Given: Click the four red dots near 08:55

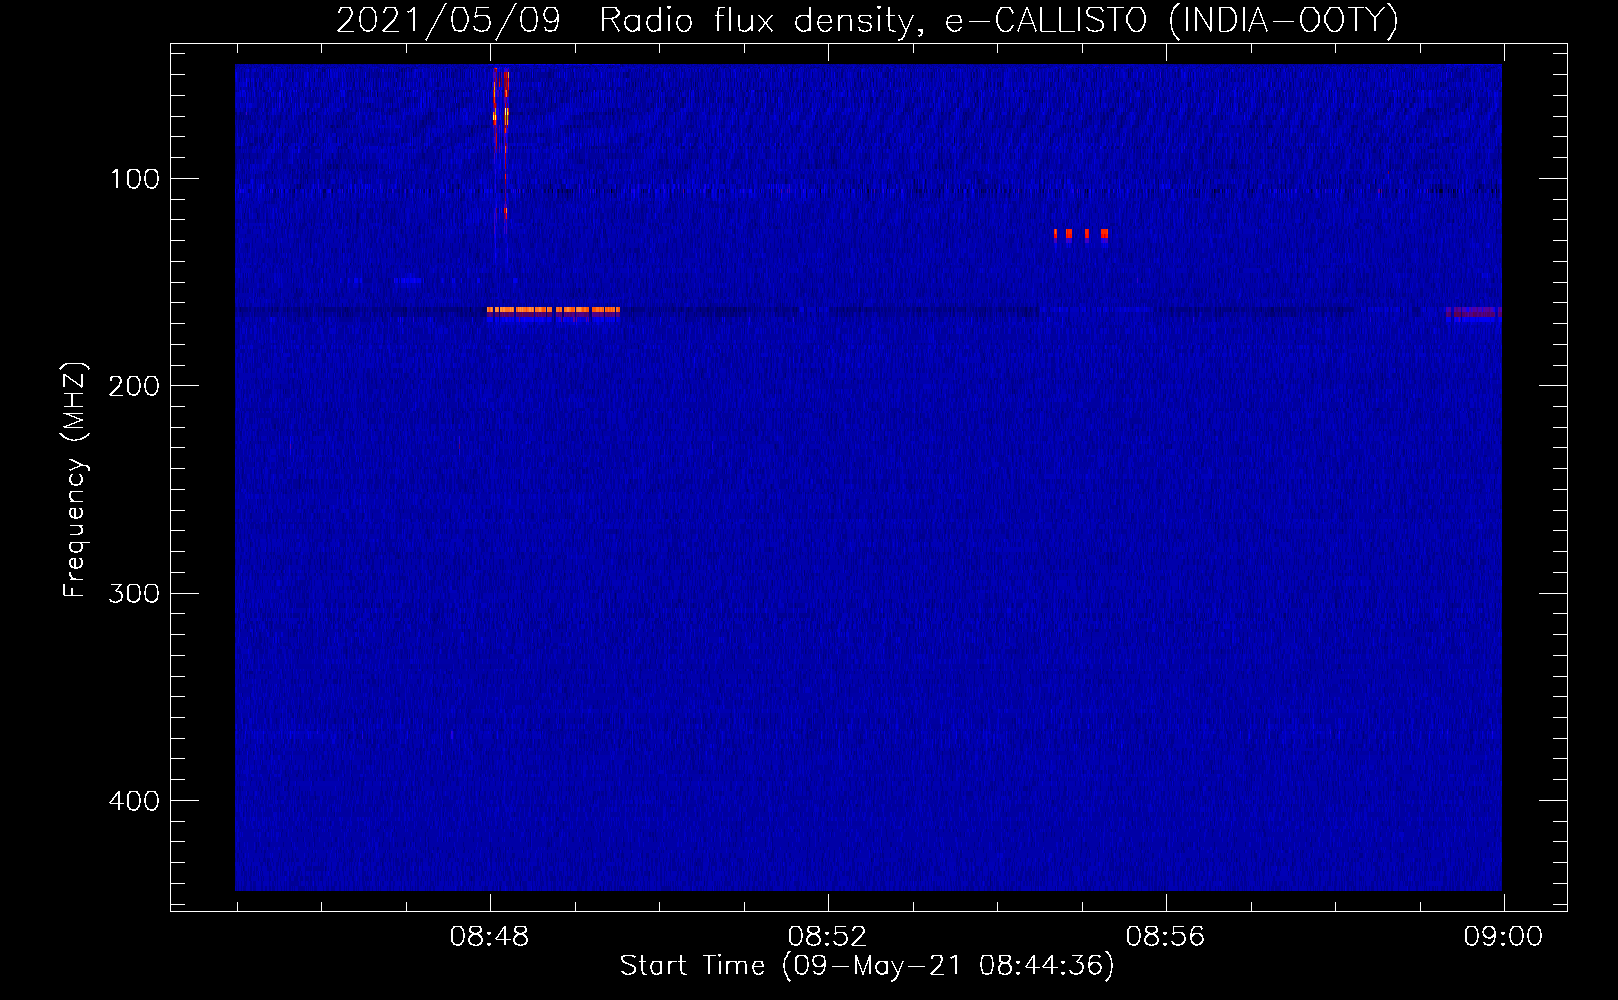Looking at the screenshot, I should pyautogui.click(x=1081, y=235).
